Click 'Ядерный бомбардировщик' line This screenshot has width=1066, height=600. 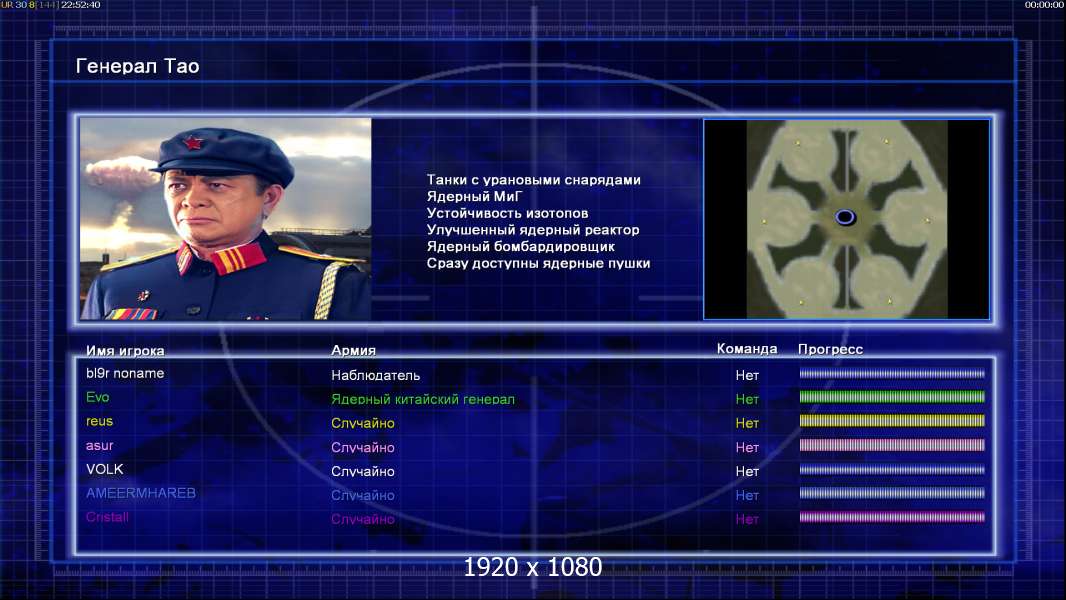[521, 247]
